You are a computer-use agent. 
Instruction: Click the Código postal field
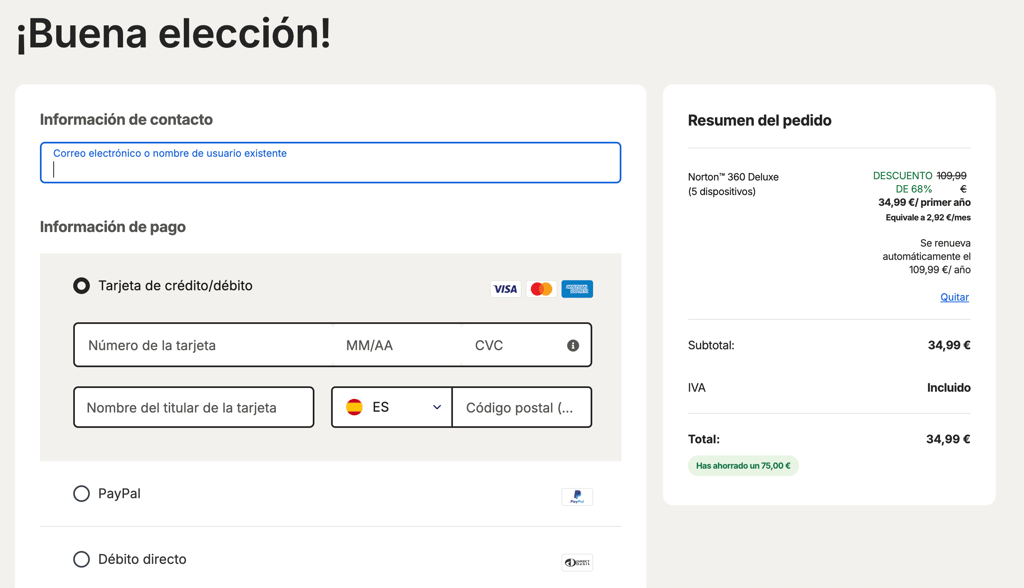(x=522, y=407)
